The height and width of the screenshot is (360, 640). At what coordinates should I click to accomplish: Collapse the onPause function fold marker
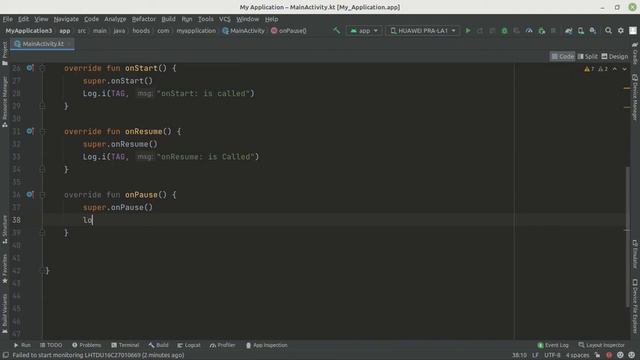click(42, 194)
